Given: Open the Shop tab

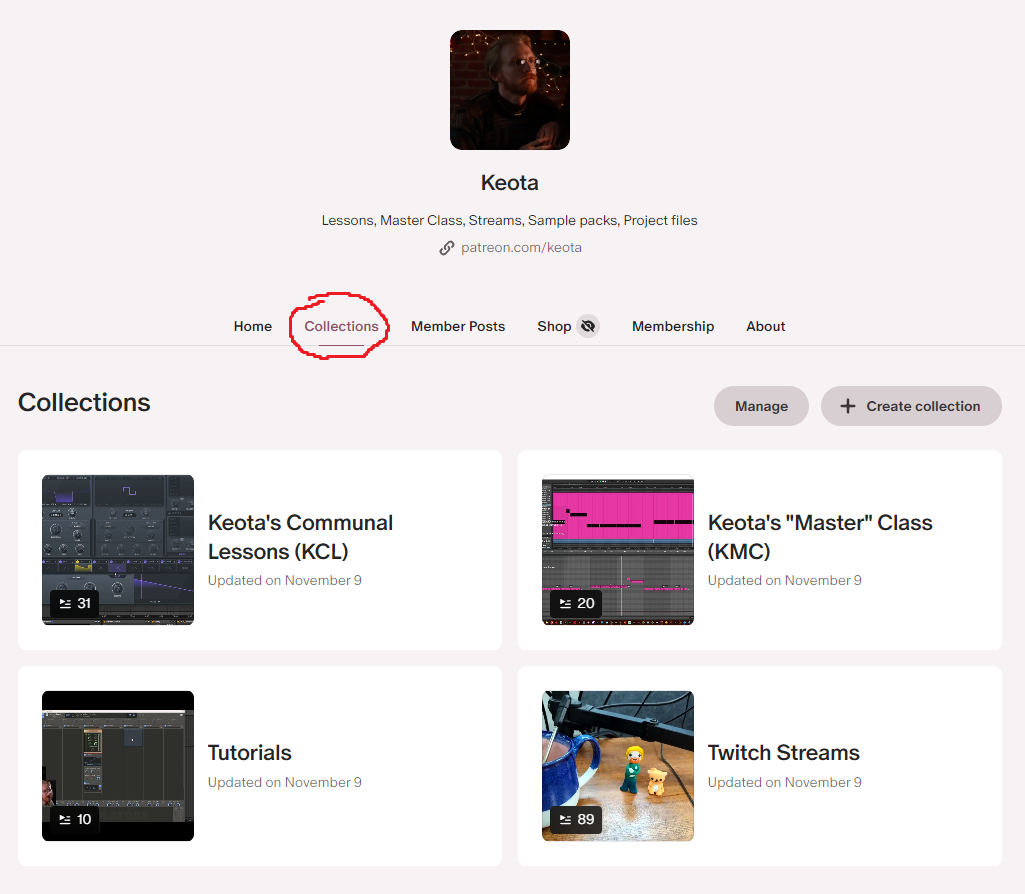Looking at the screenshot, I should [x=554, y=326].
